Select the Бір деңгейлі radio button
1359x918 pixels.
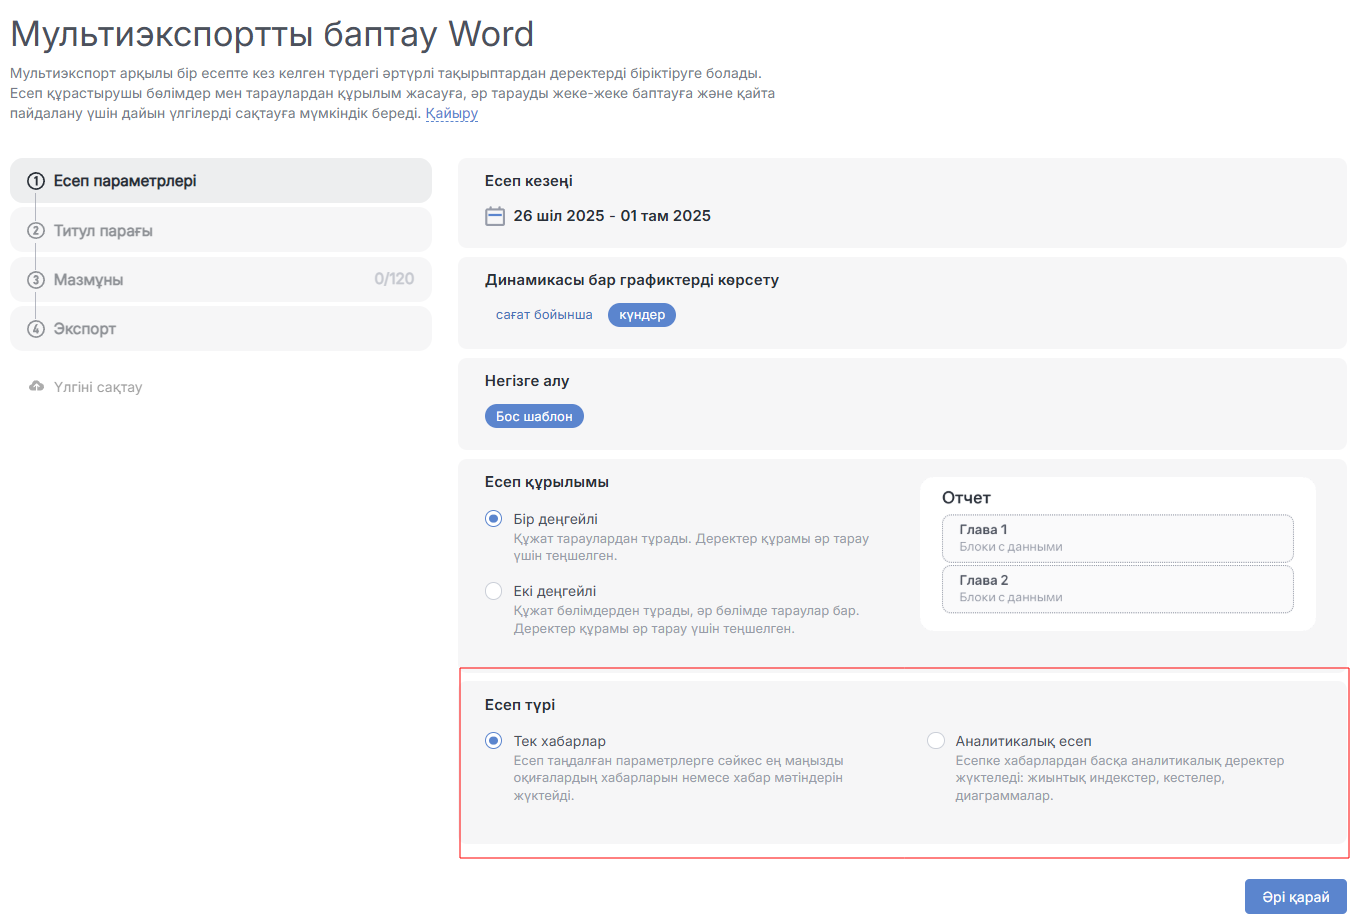pyautogui.click(x=493, y=519)
